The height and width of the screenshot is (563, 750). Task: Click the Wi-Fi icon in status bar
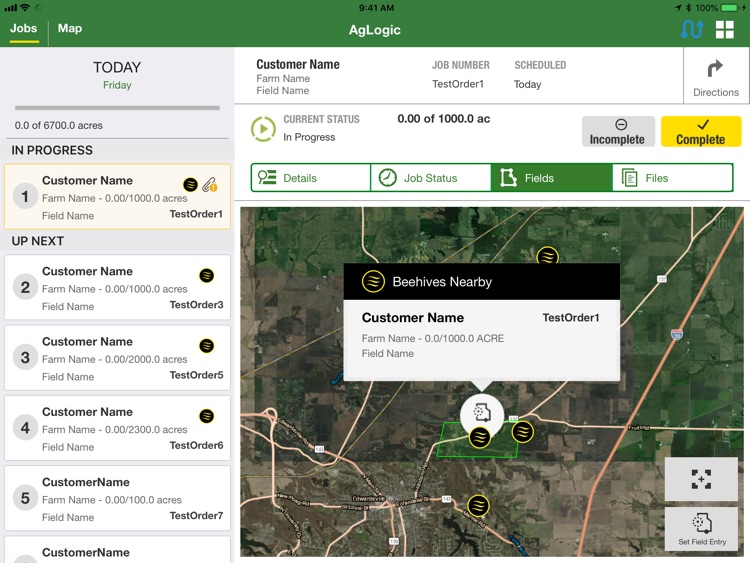25,8
